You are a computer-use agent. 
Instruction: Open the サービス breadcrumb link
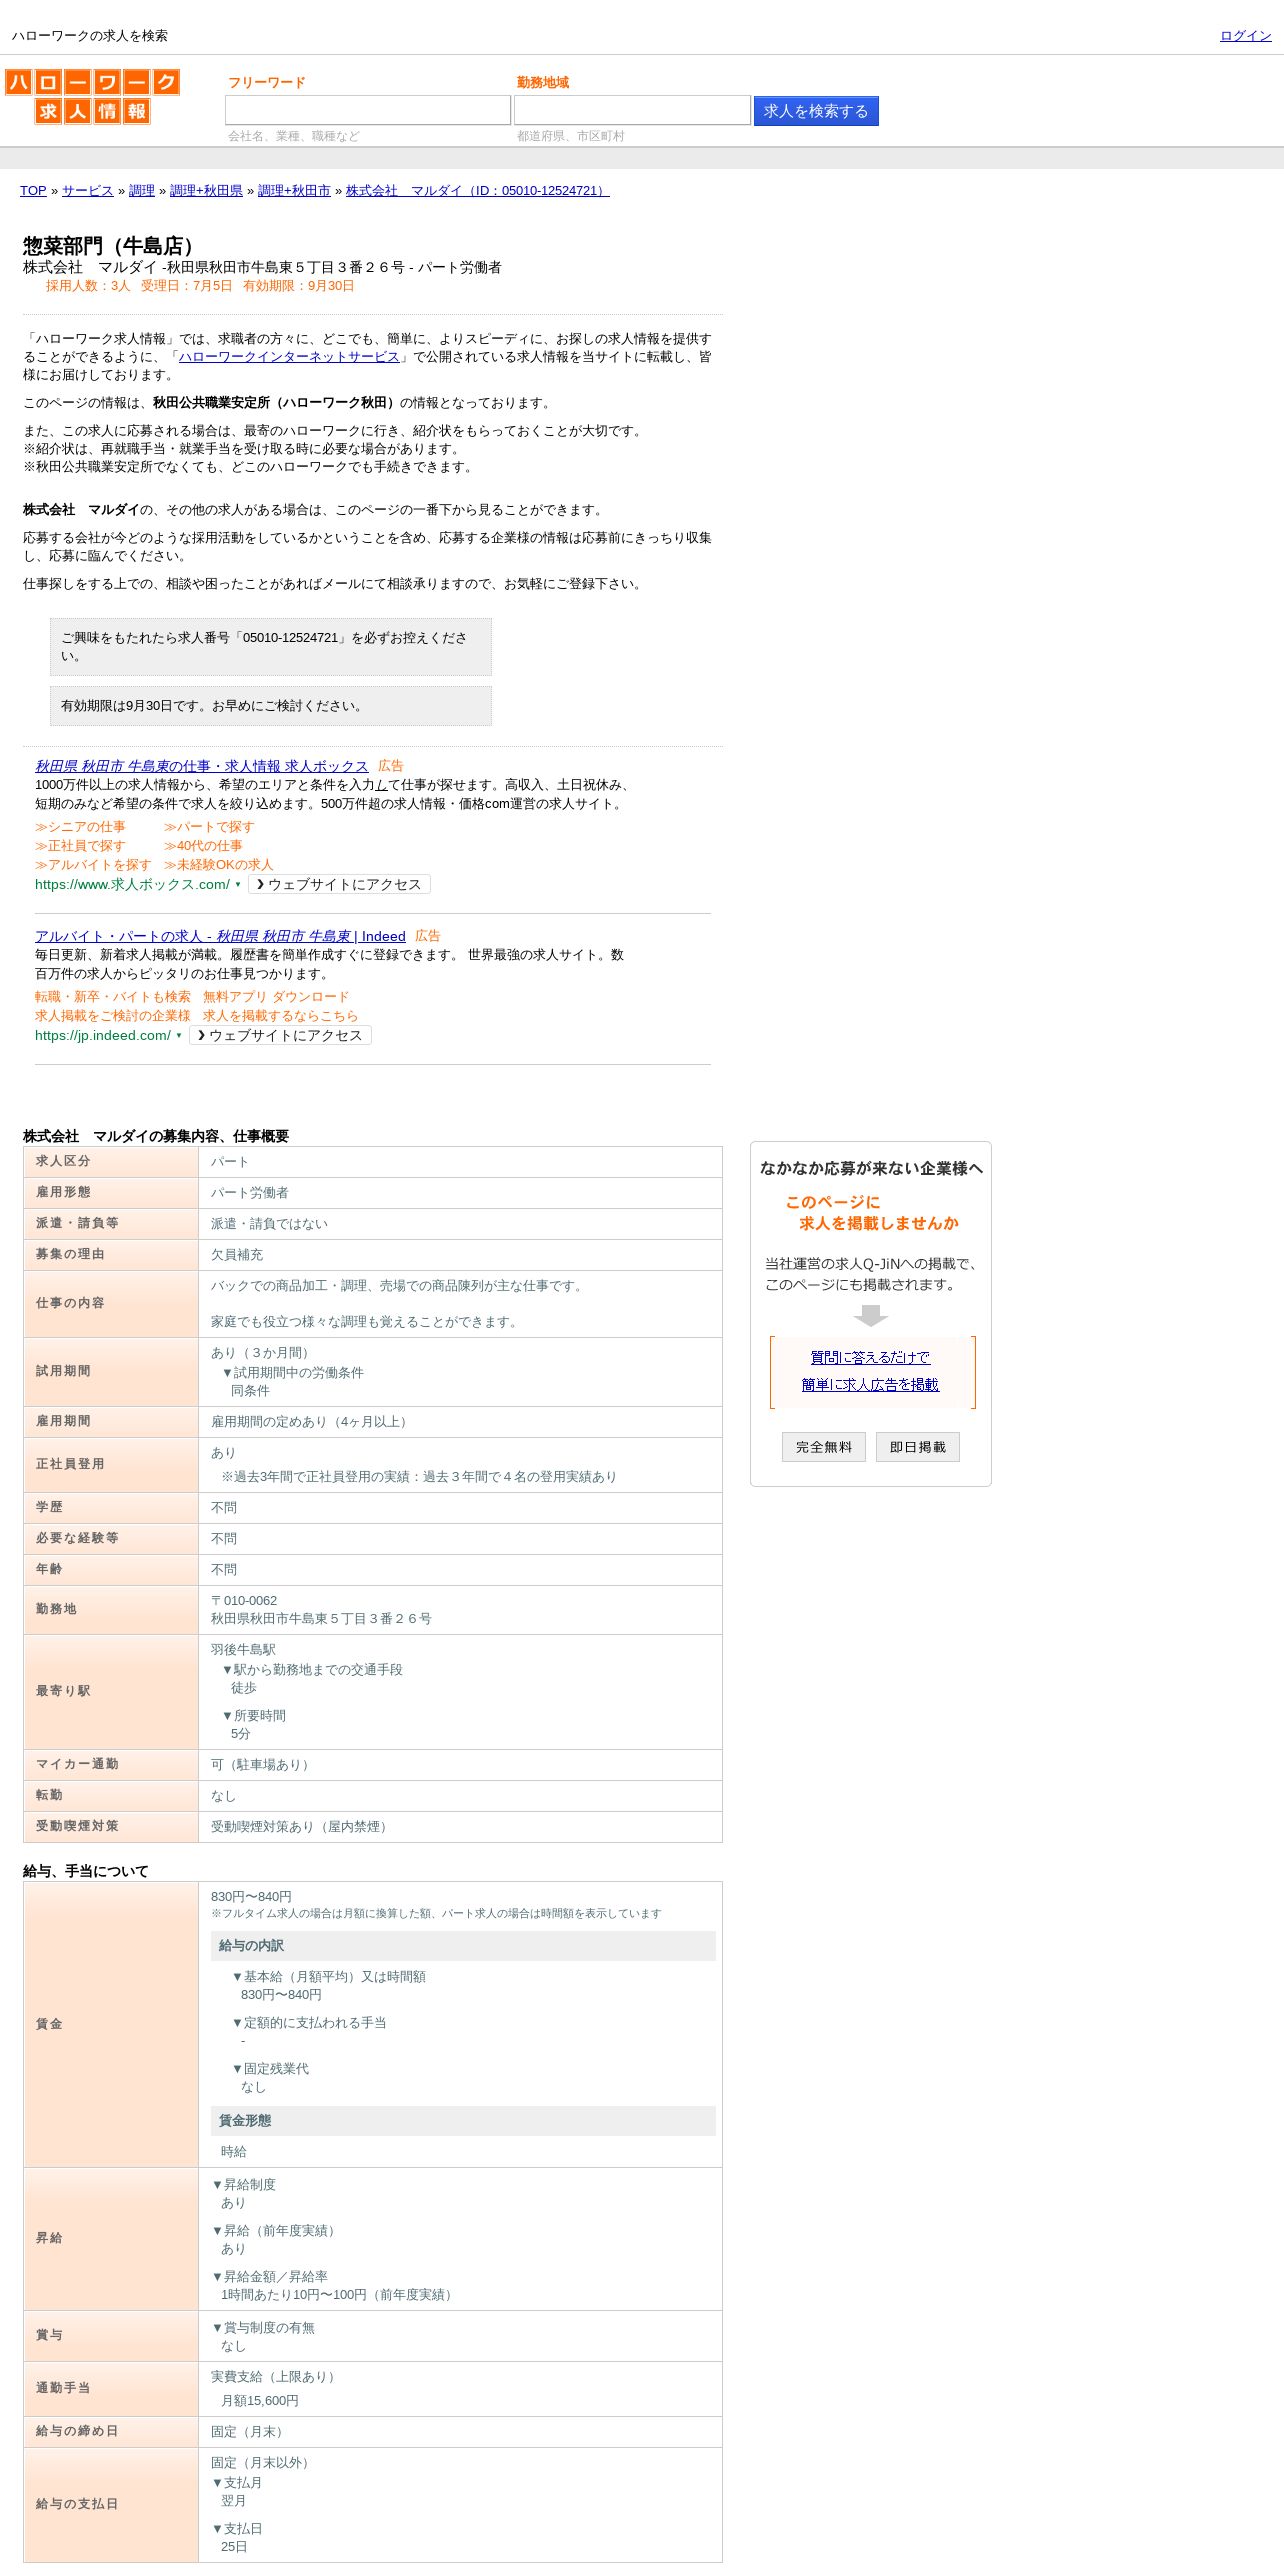click(x=88, y=191)
